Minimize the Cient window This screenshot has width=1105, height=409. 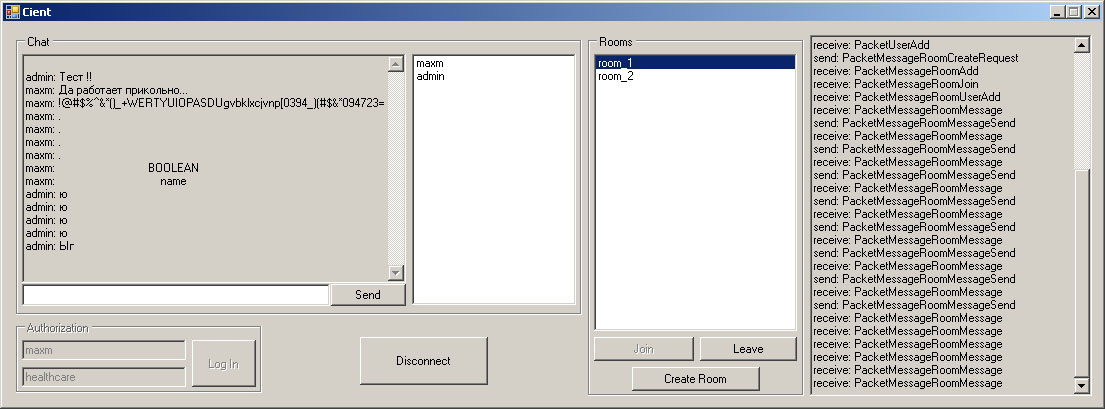1058,11
